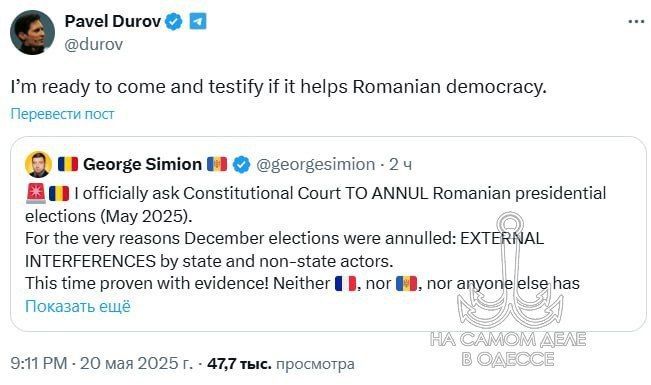The width and height of the screenshot is (651, 385).
Task: Click the red siren emoji in the quoted post
Action: [36, 194]
